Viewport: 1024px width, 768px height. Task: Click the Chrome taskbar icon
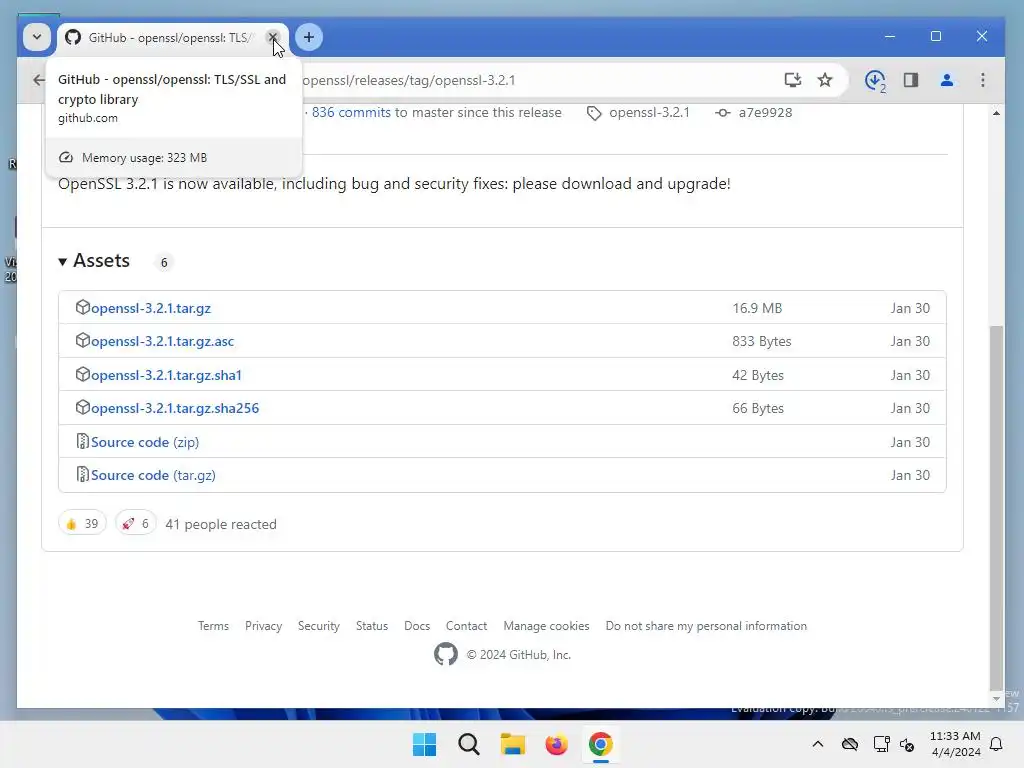pyautogui.click(x=601, y=744)
